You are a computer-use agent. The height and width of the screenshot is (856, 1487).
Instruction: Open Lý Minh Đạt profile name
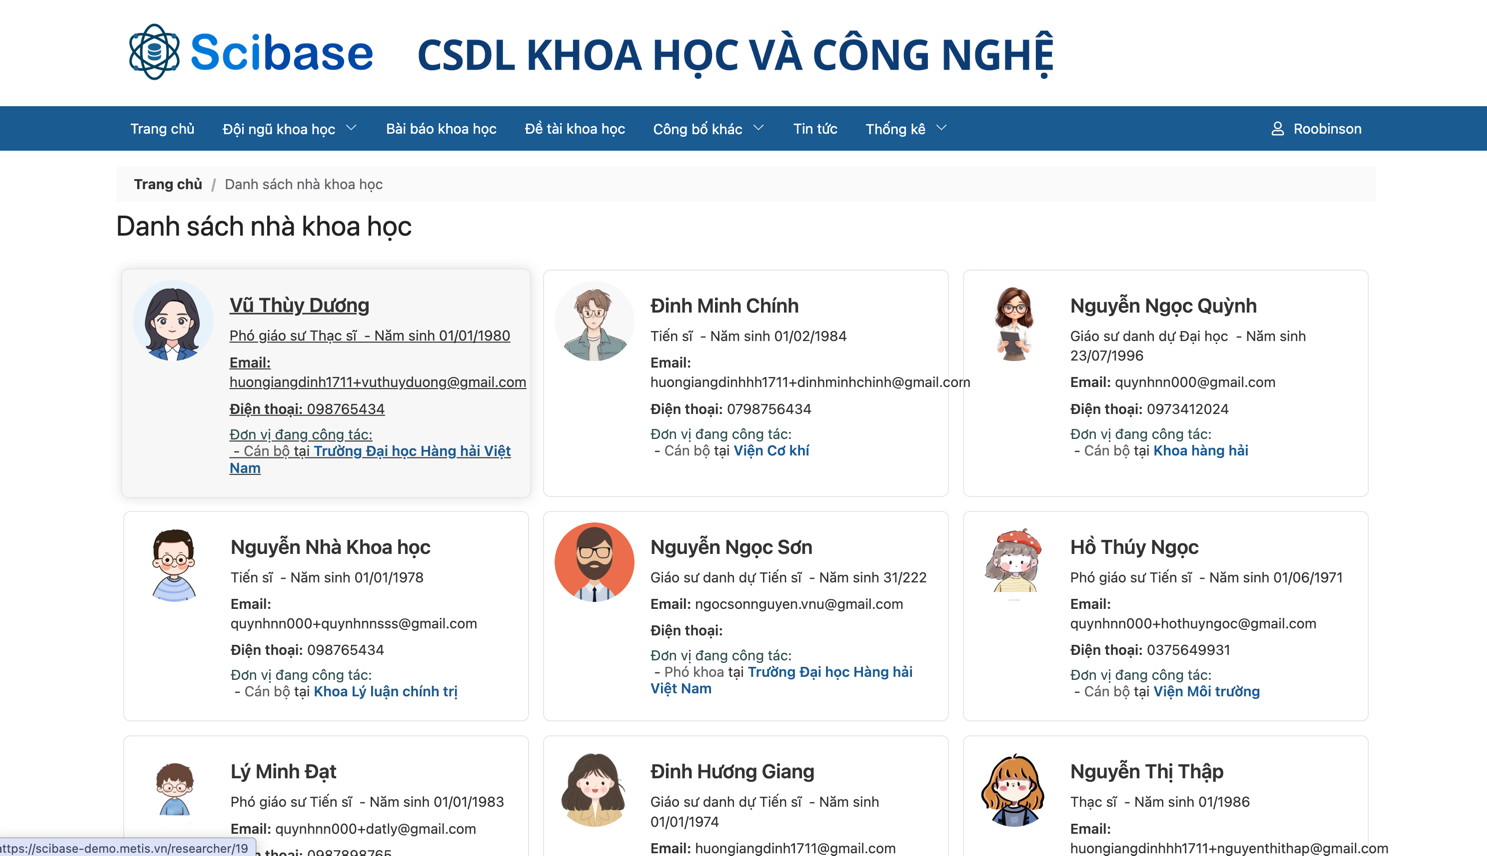283,771
